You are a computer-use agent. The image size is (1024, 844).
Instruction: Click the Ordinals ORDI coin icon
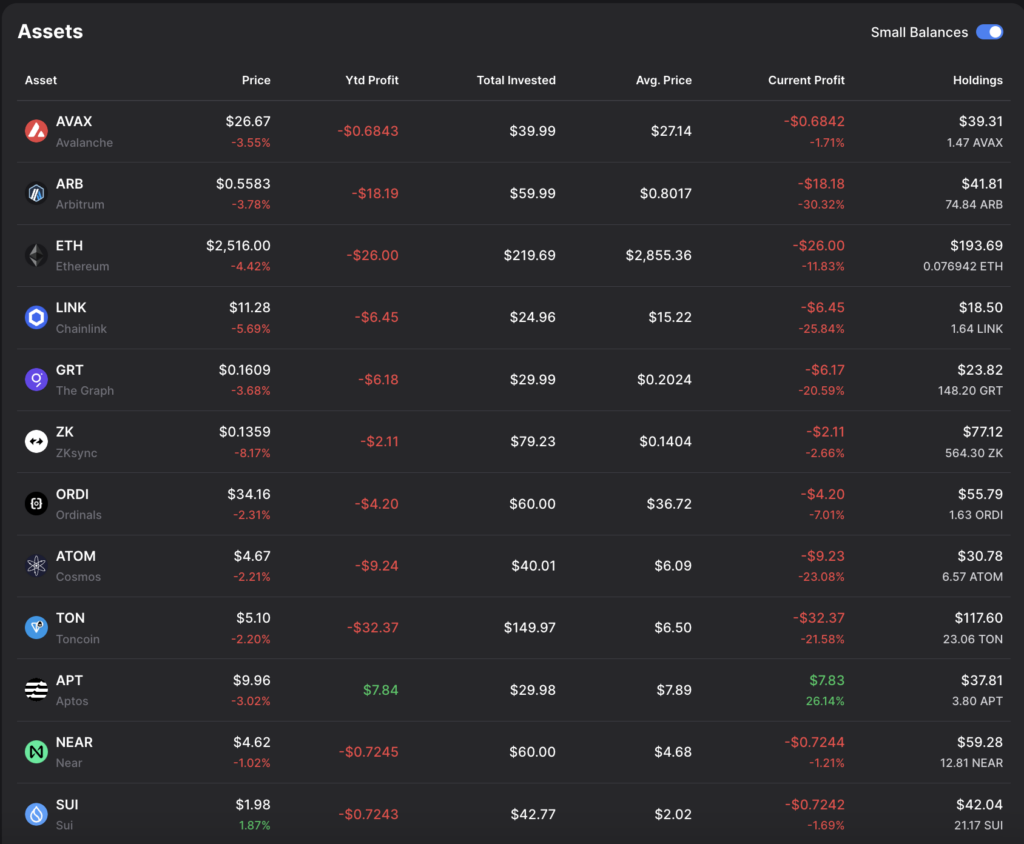(37, 503)
